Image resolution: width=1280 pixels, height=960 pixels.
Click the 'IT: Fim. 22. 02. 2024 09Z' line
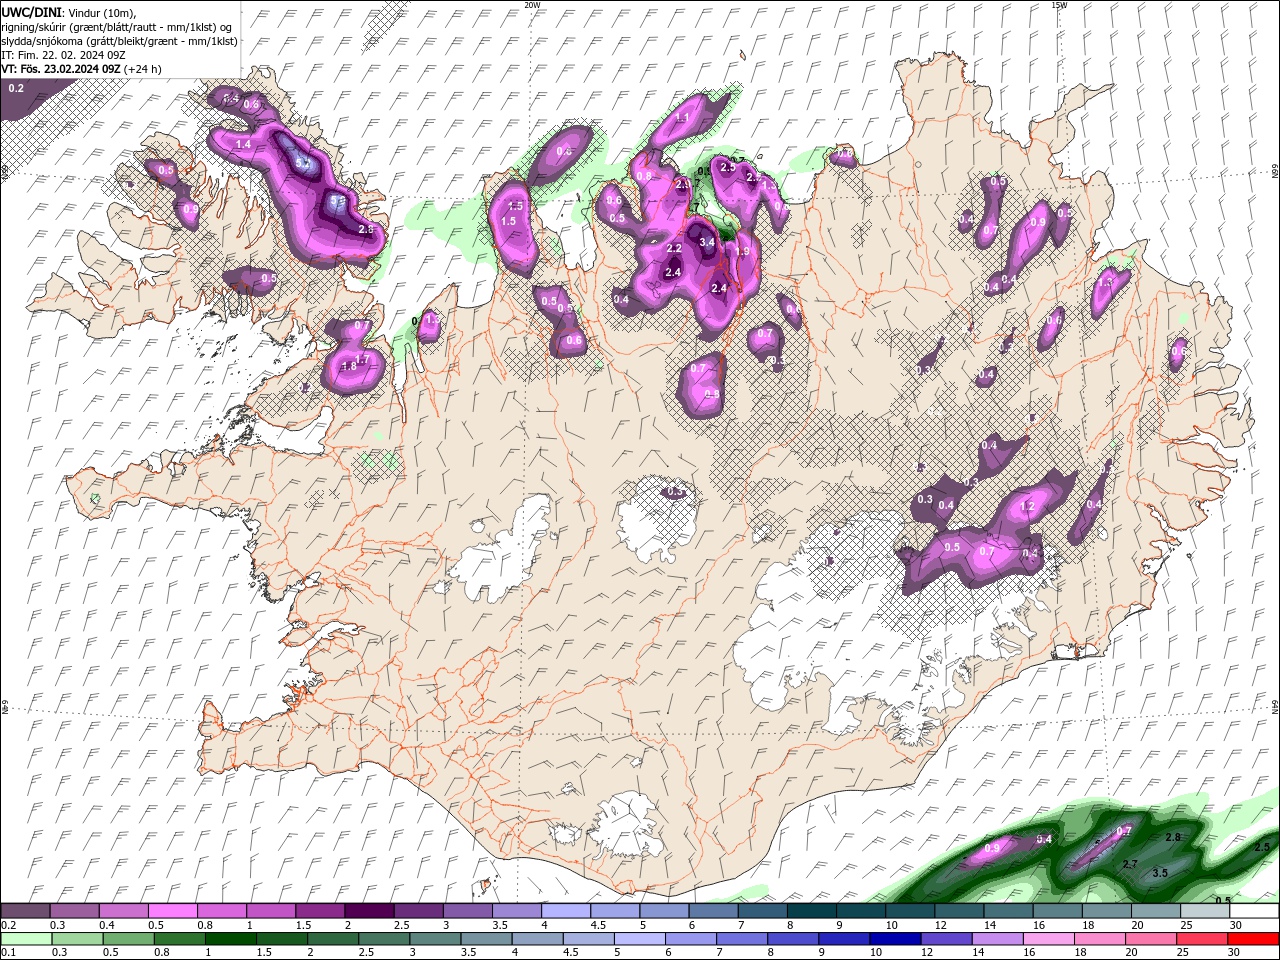pos(62,55)
